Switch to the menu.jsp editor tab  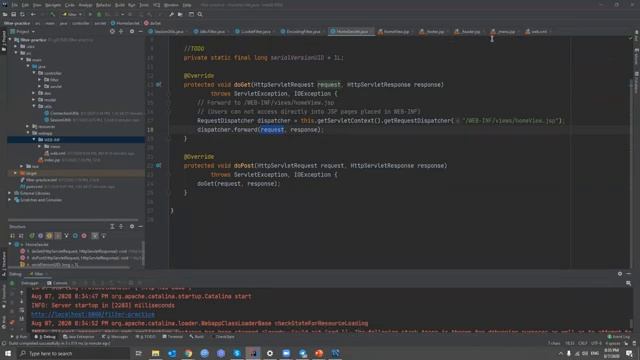point(504,31)
